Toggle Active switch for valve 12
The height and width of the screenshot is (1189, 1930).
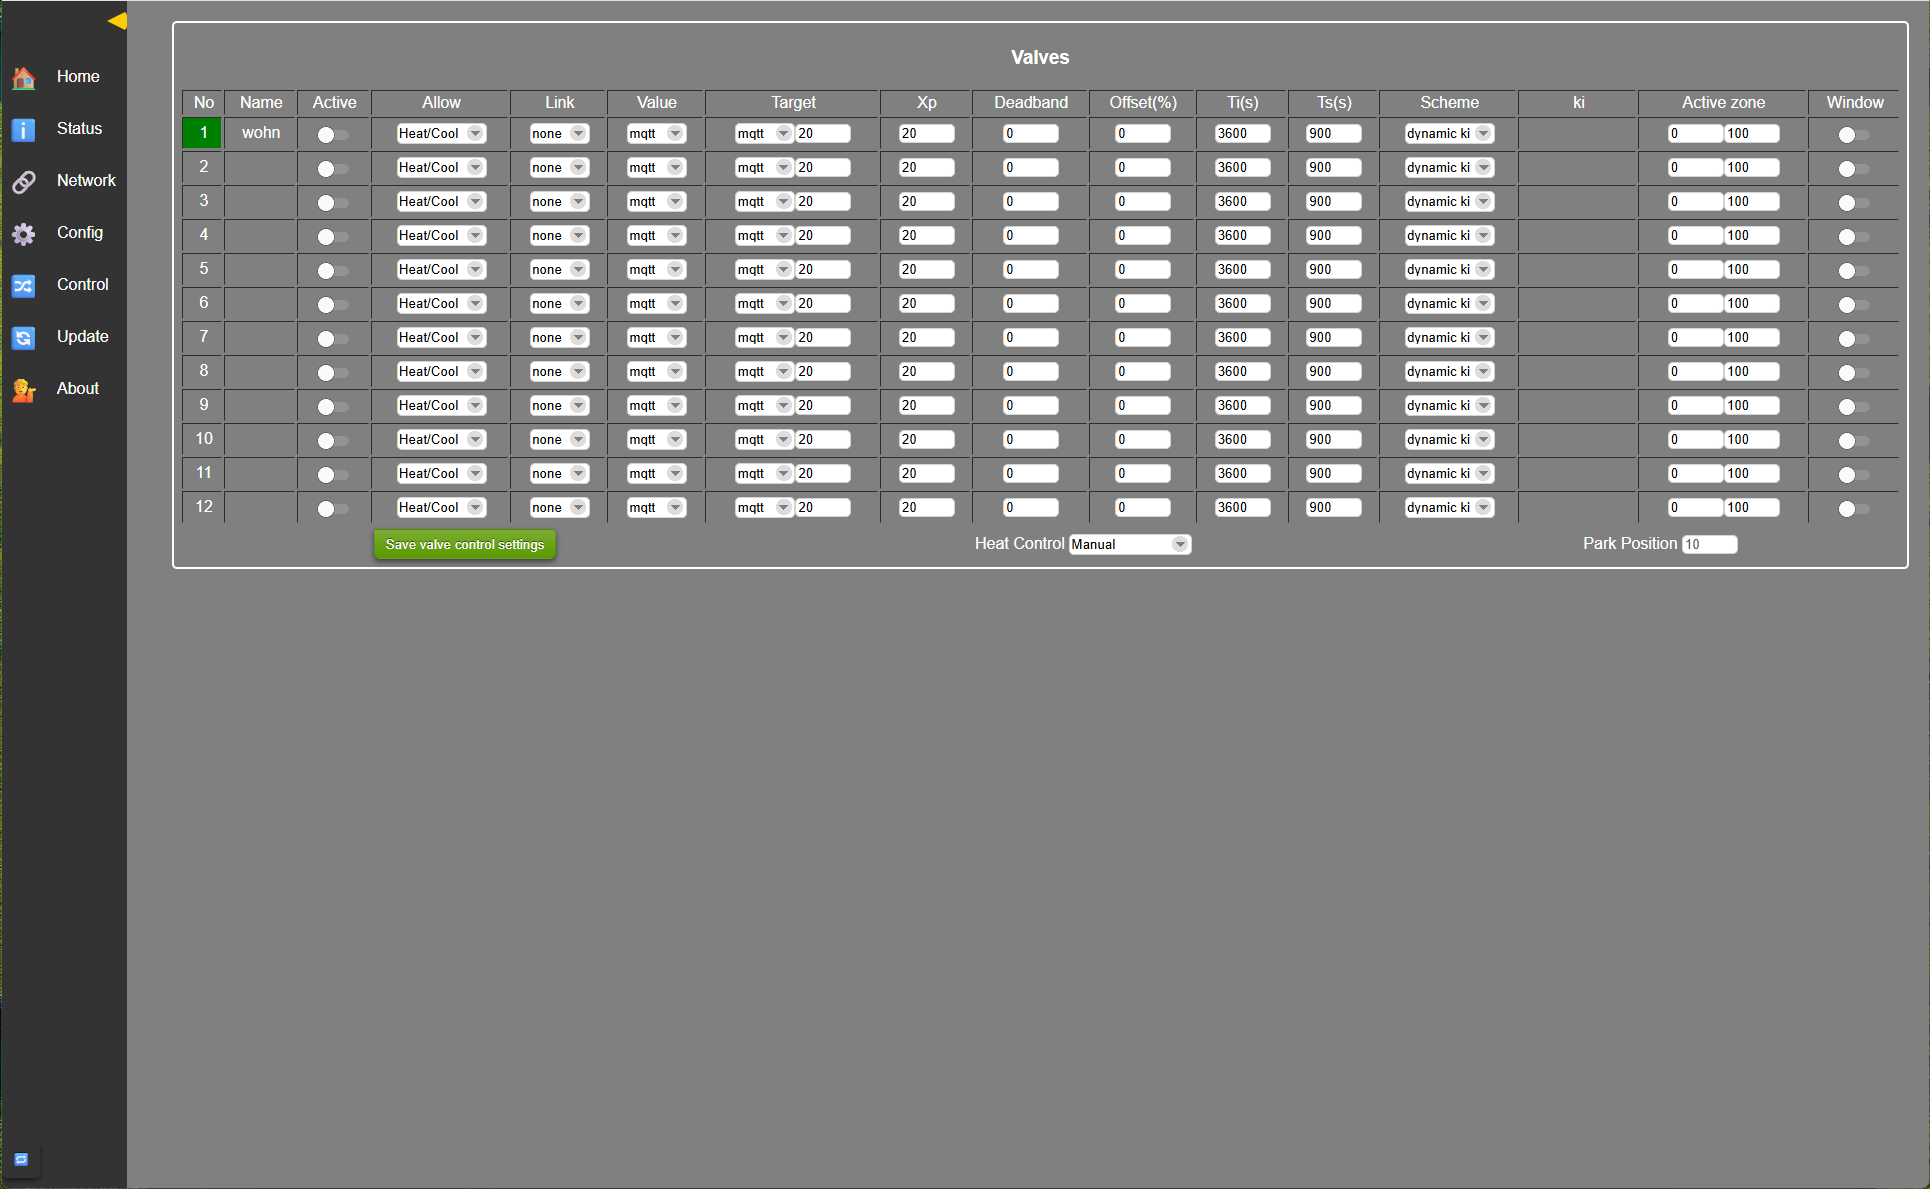pyautogui.click(x=332, y=508)
